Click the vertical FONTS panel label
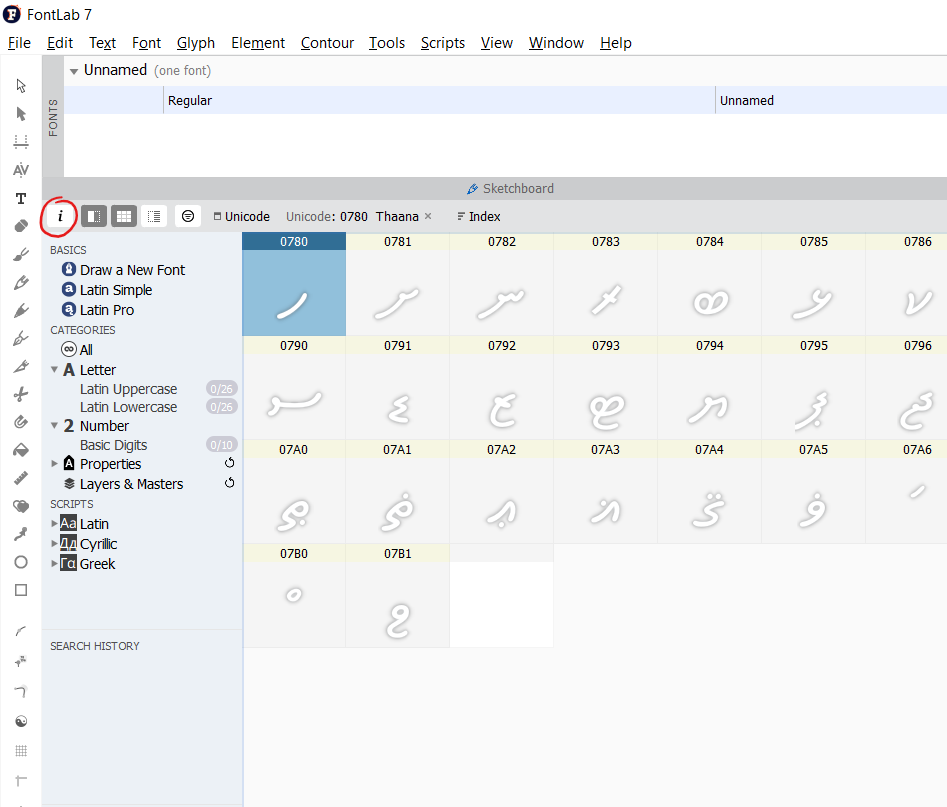Image resolution: width=947 pixels, height=807 pixels. [53, 117]
